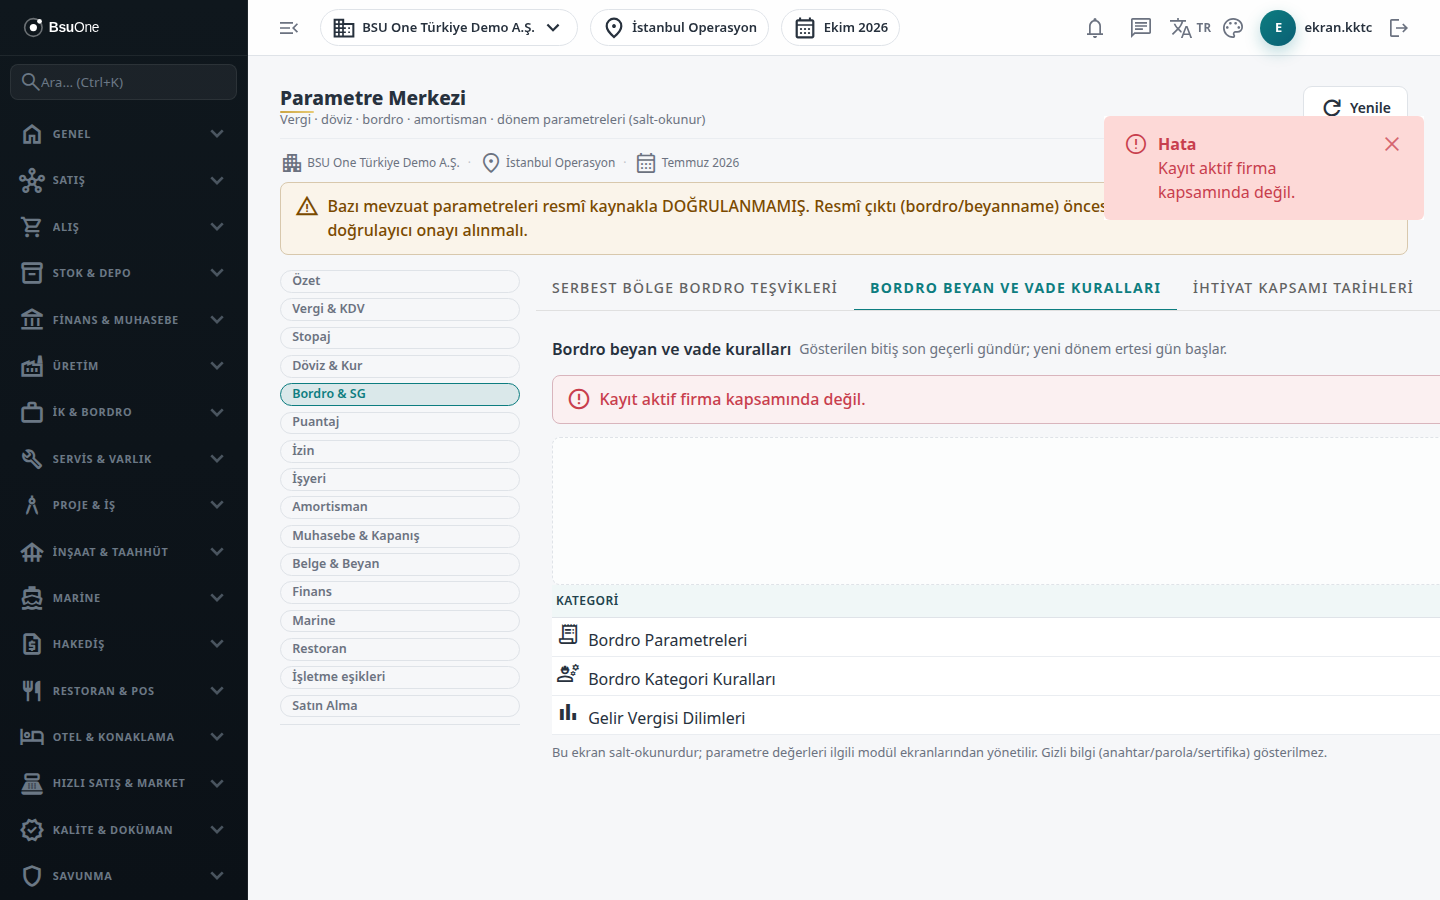The width and height of the screenshot is (1440, 900).
Task: Click the Gelir Vergisi Dilimleri chart icon
Action: [568, 712]
